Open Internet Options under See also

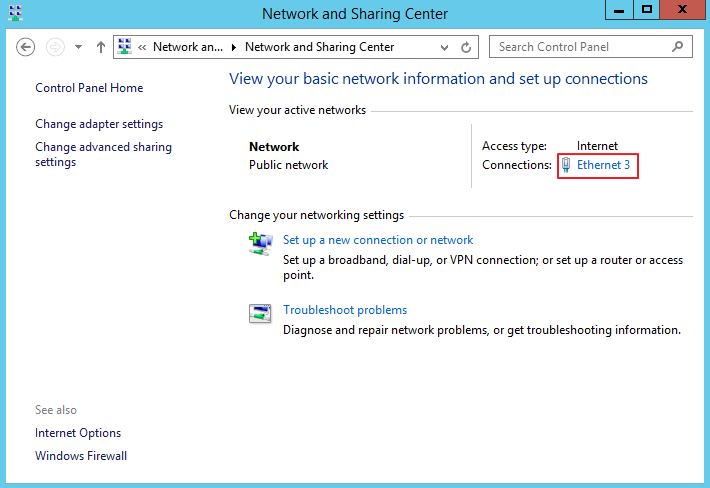(x=78, y=433)
